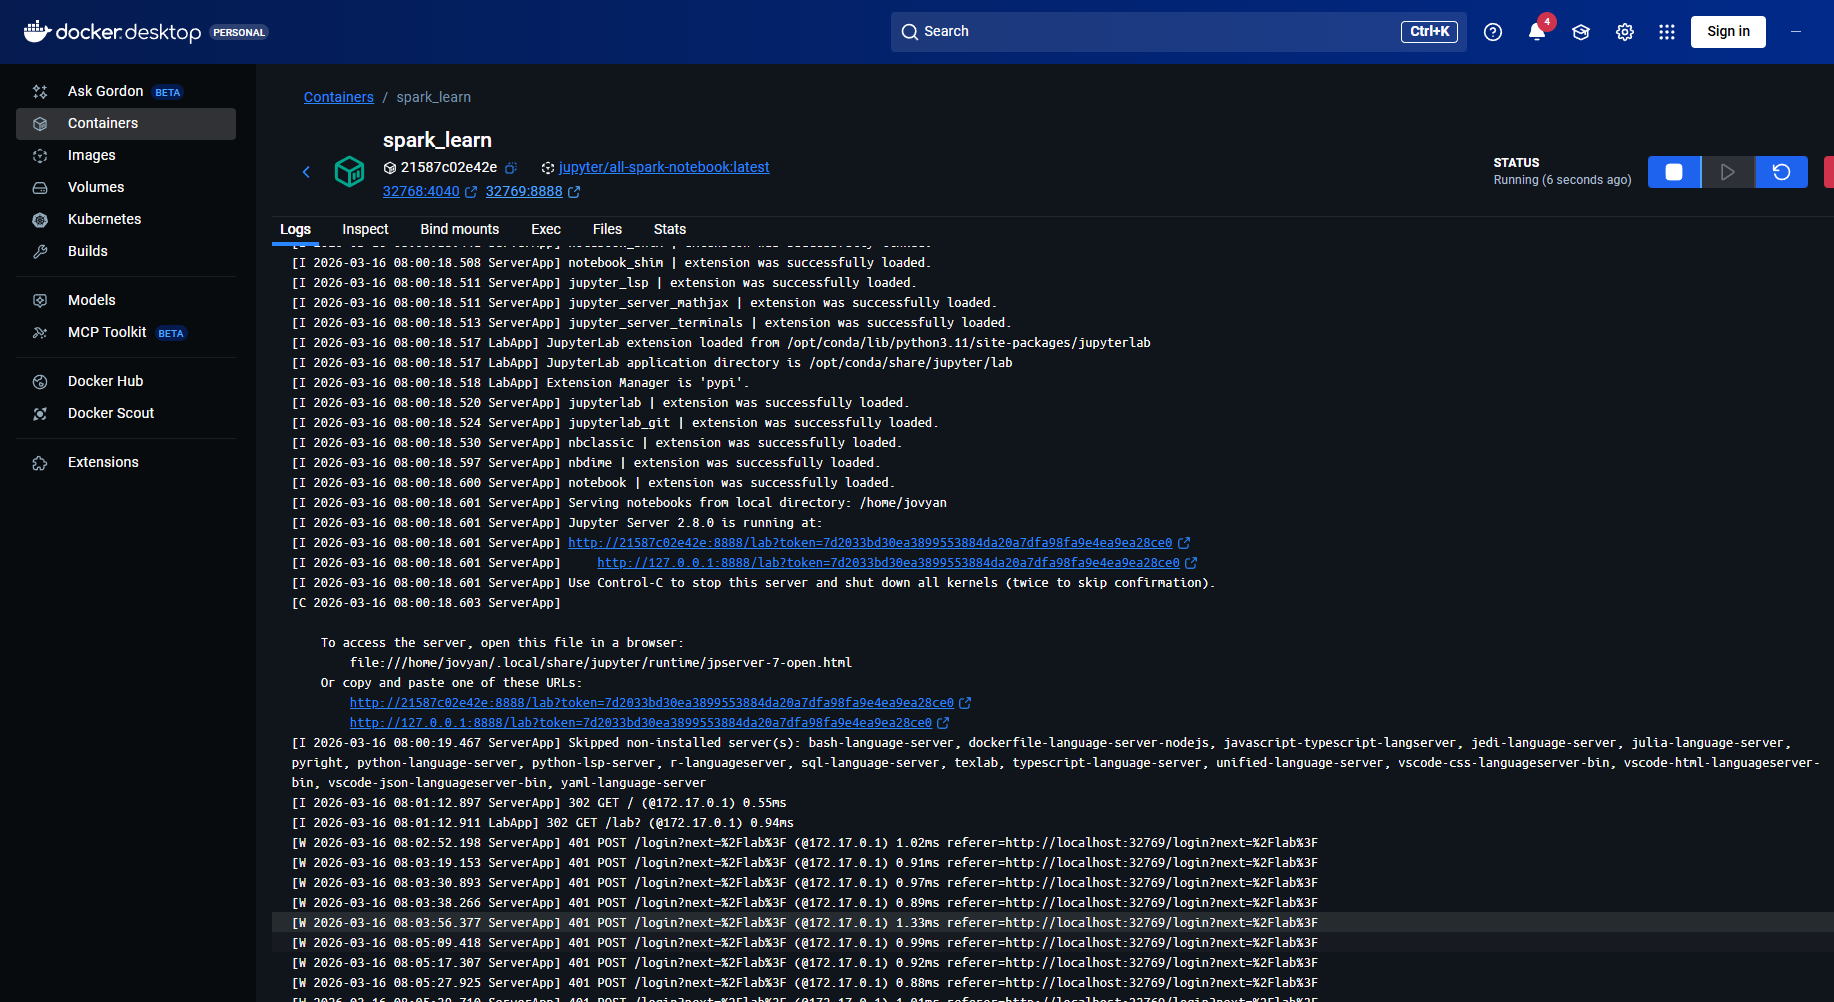
Task: Click the Extensions puzzle icon
Action: coord(40,463)
